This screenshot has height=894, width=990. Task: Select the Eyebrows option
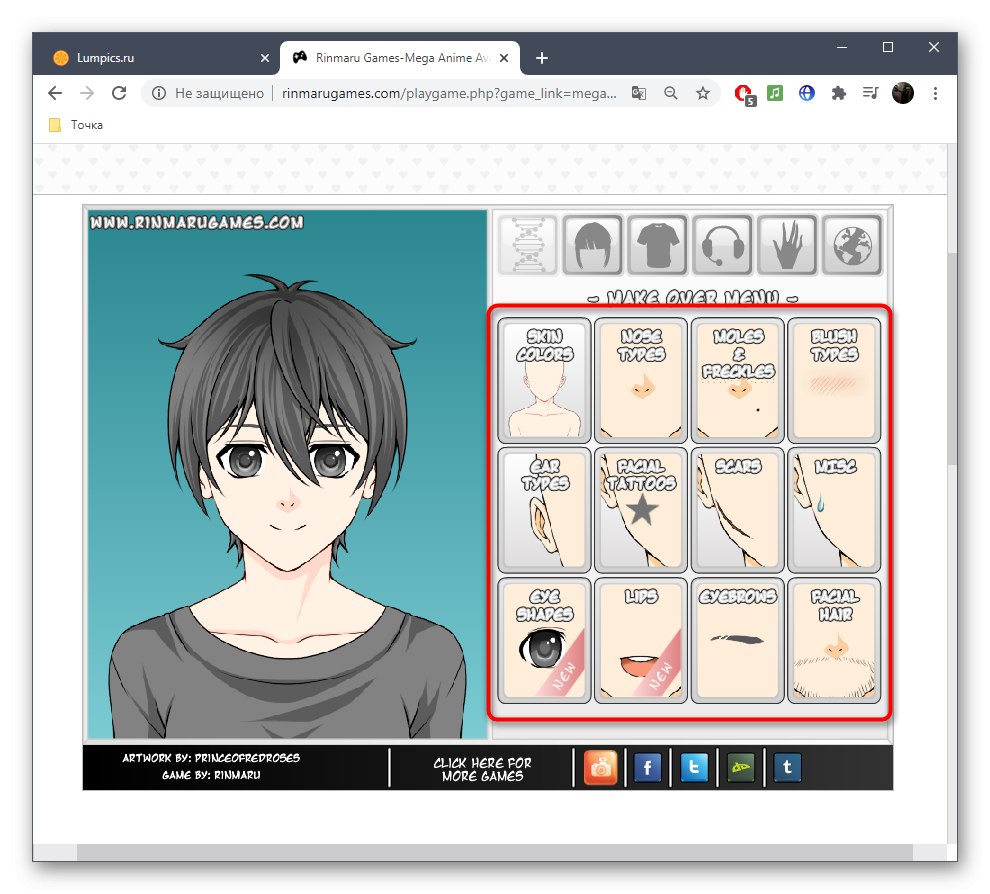[x=737, y=640]
